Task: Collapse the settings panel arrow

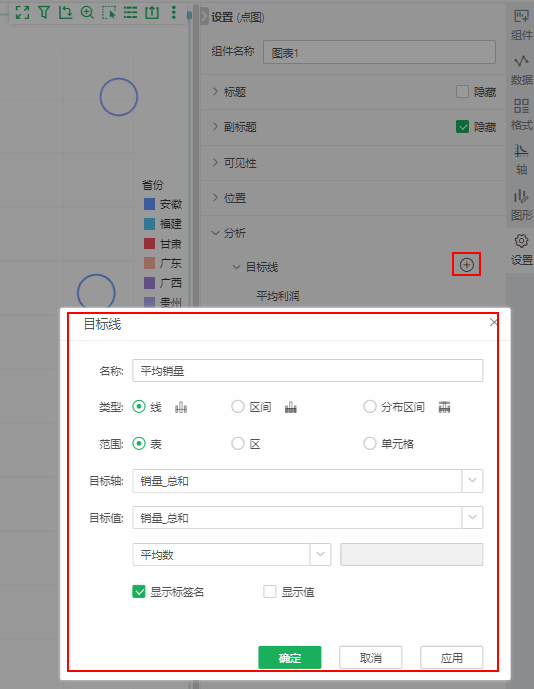Action: 204,17
